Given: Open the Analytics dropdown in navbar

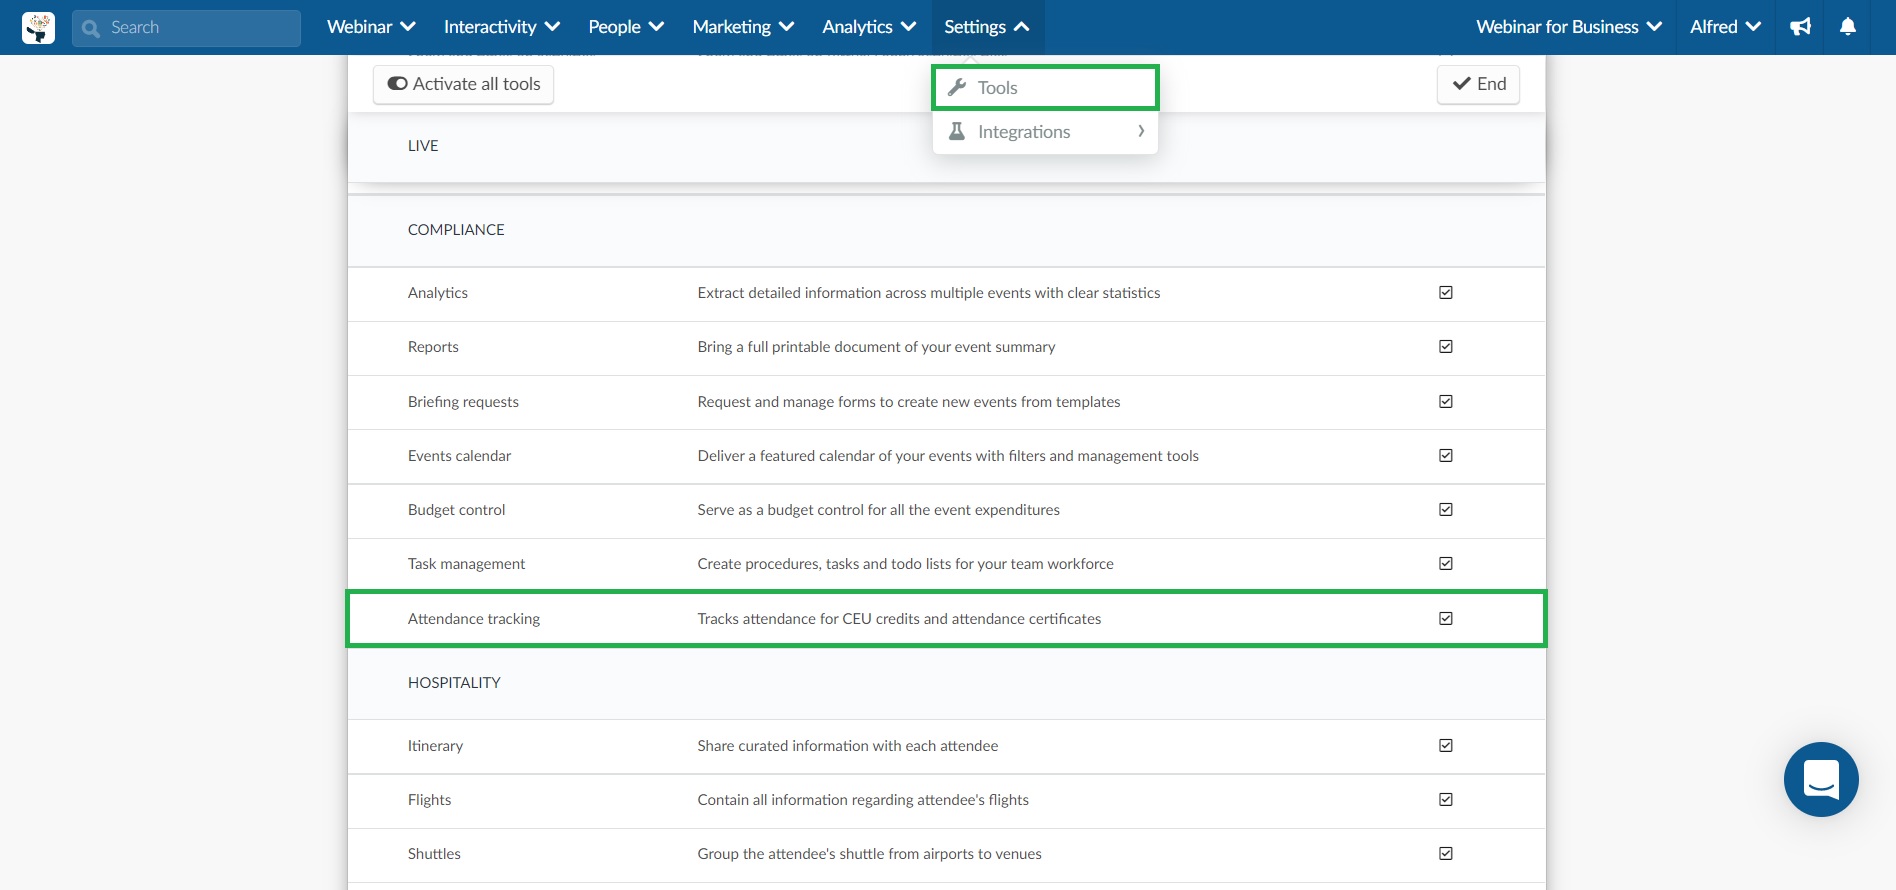Looking at the screenshot, I should coord(869,27).
